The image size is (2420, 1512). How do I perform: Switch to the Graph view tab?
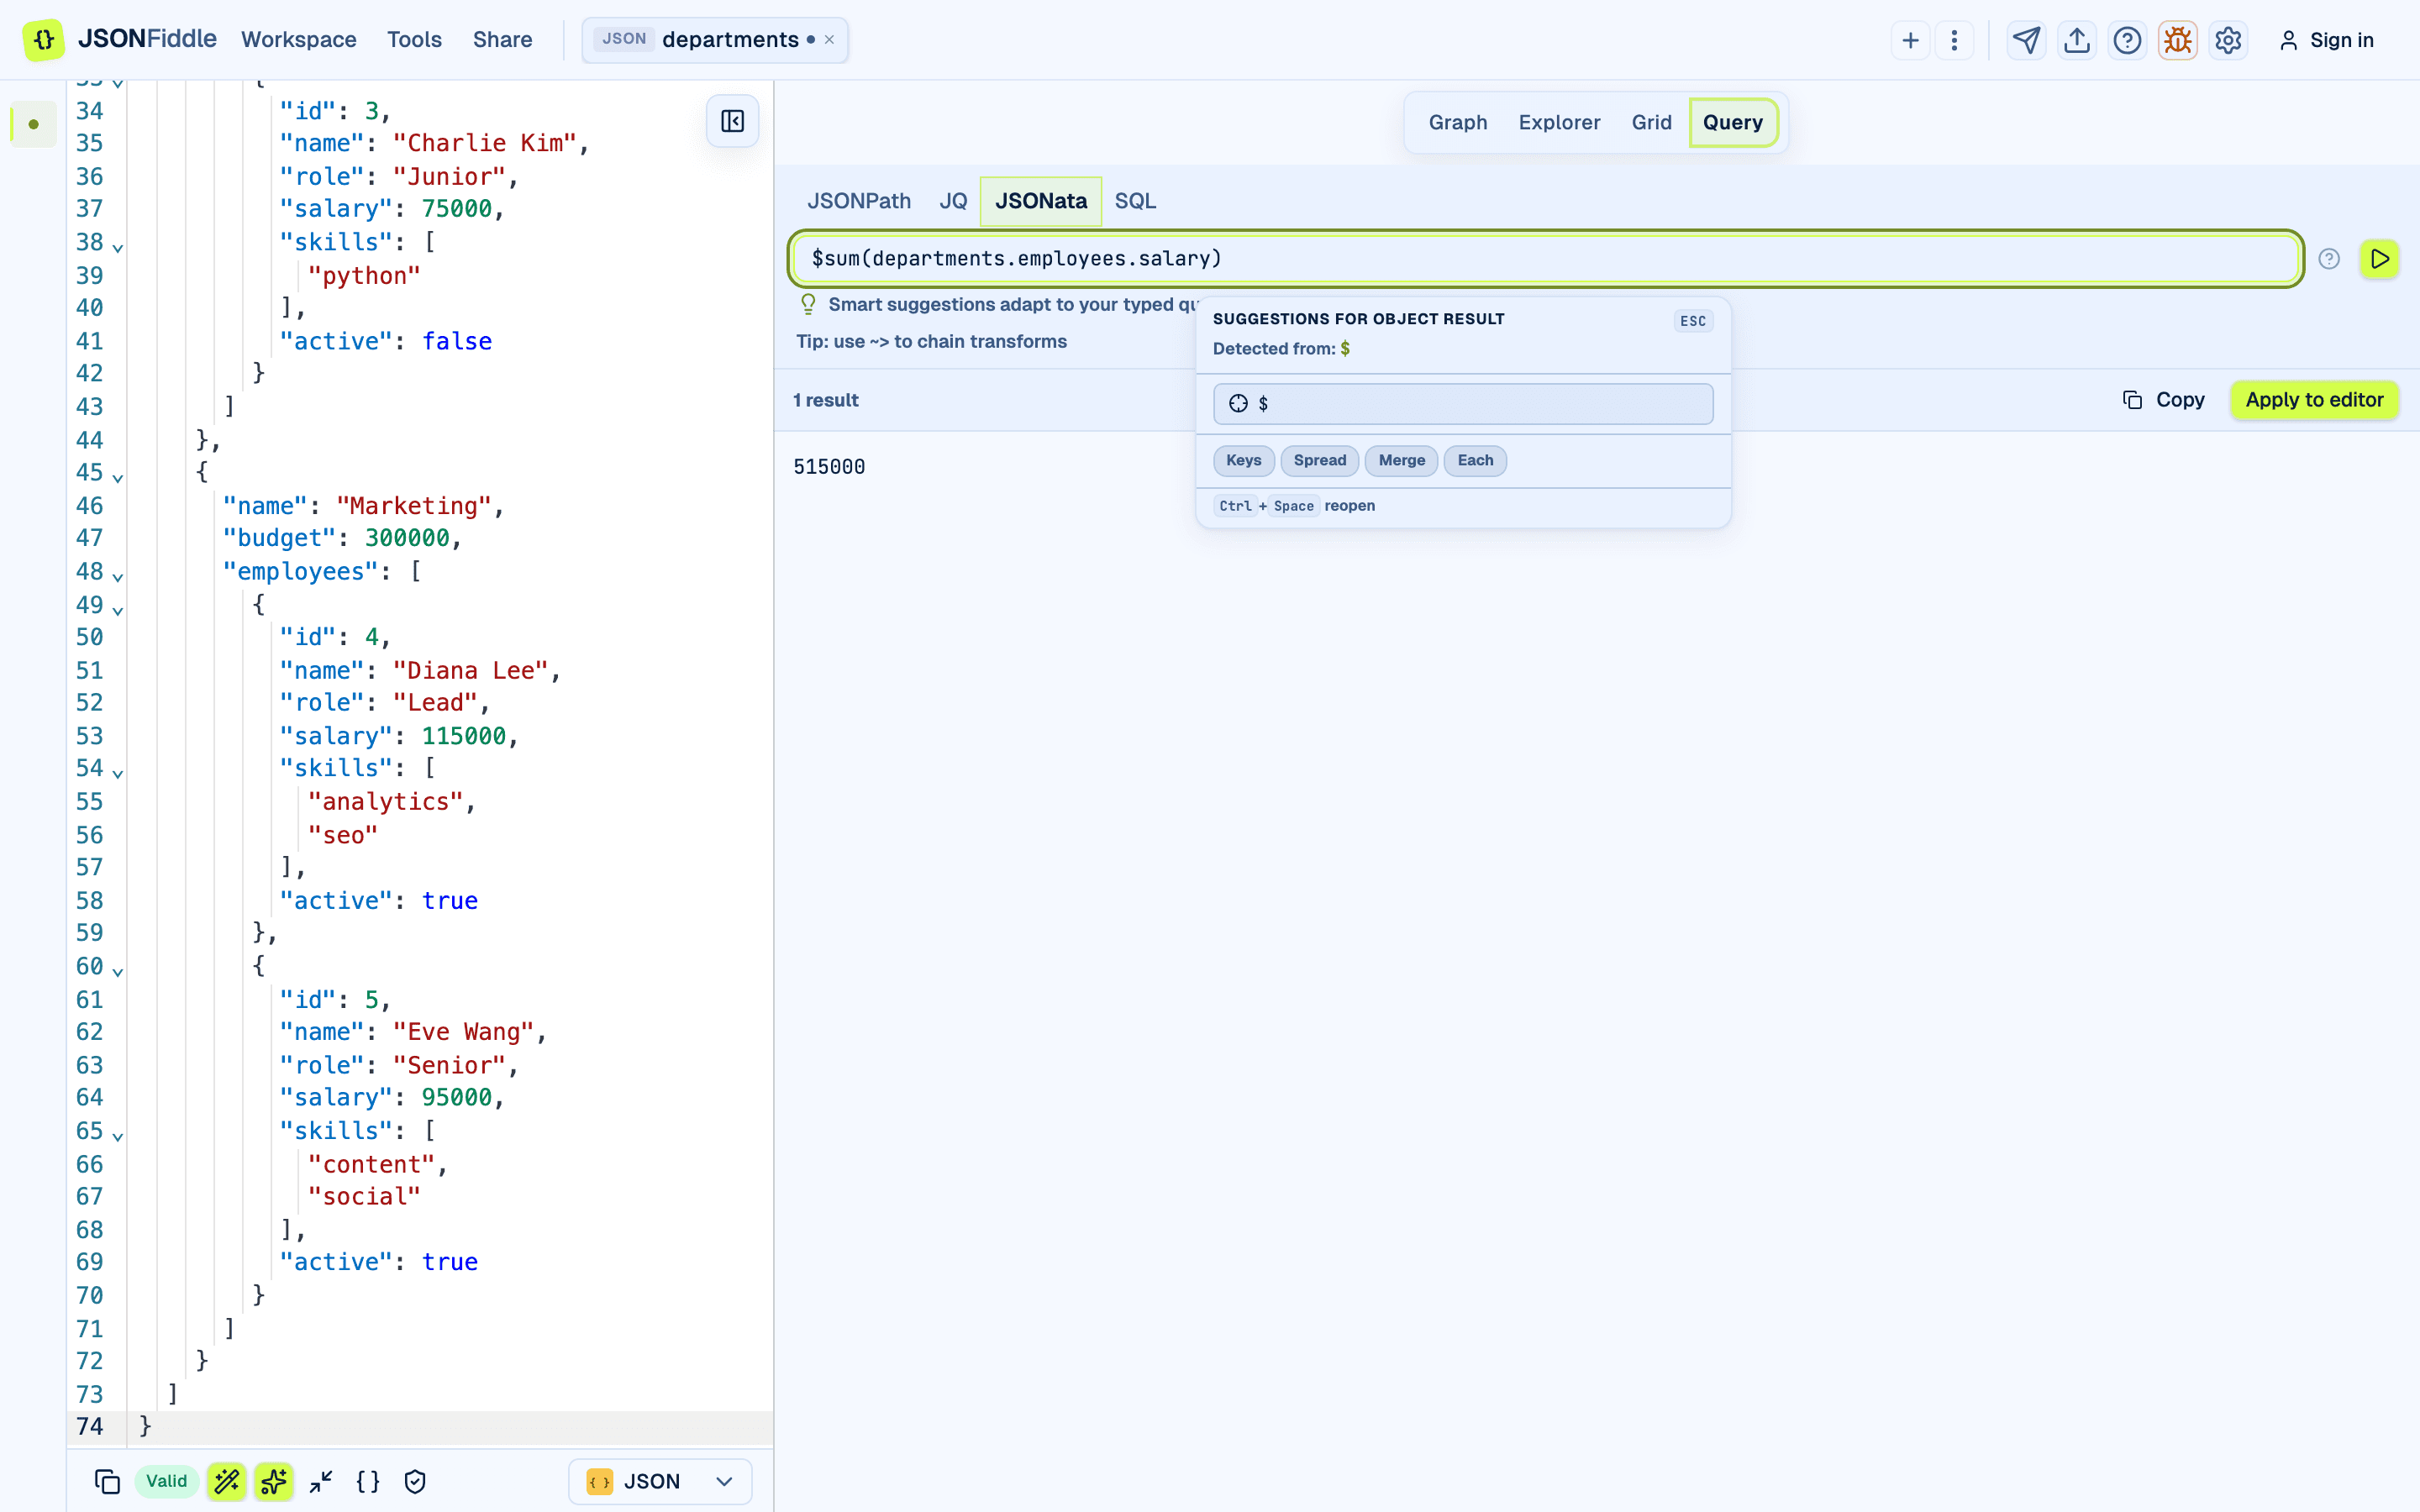point(1457,122)
